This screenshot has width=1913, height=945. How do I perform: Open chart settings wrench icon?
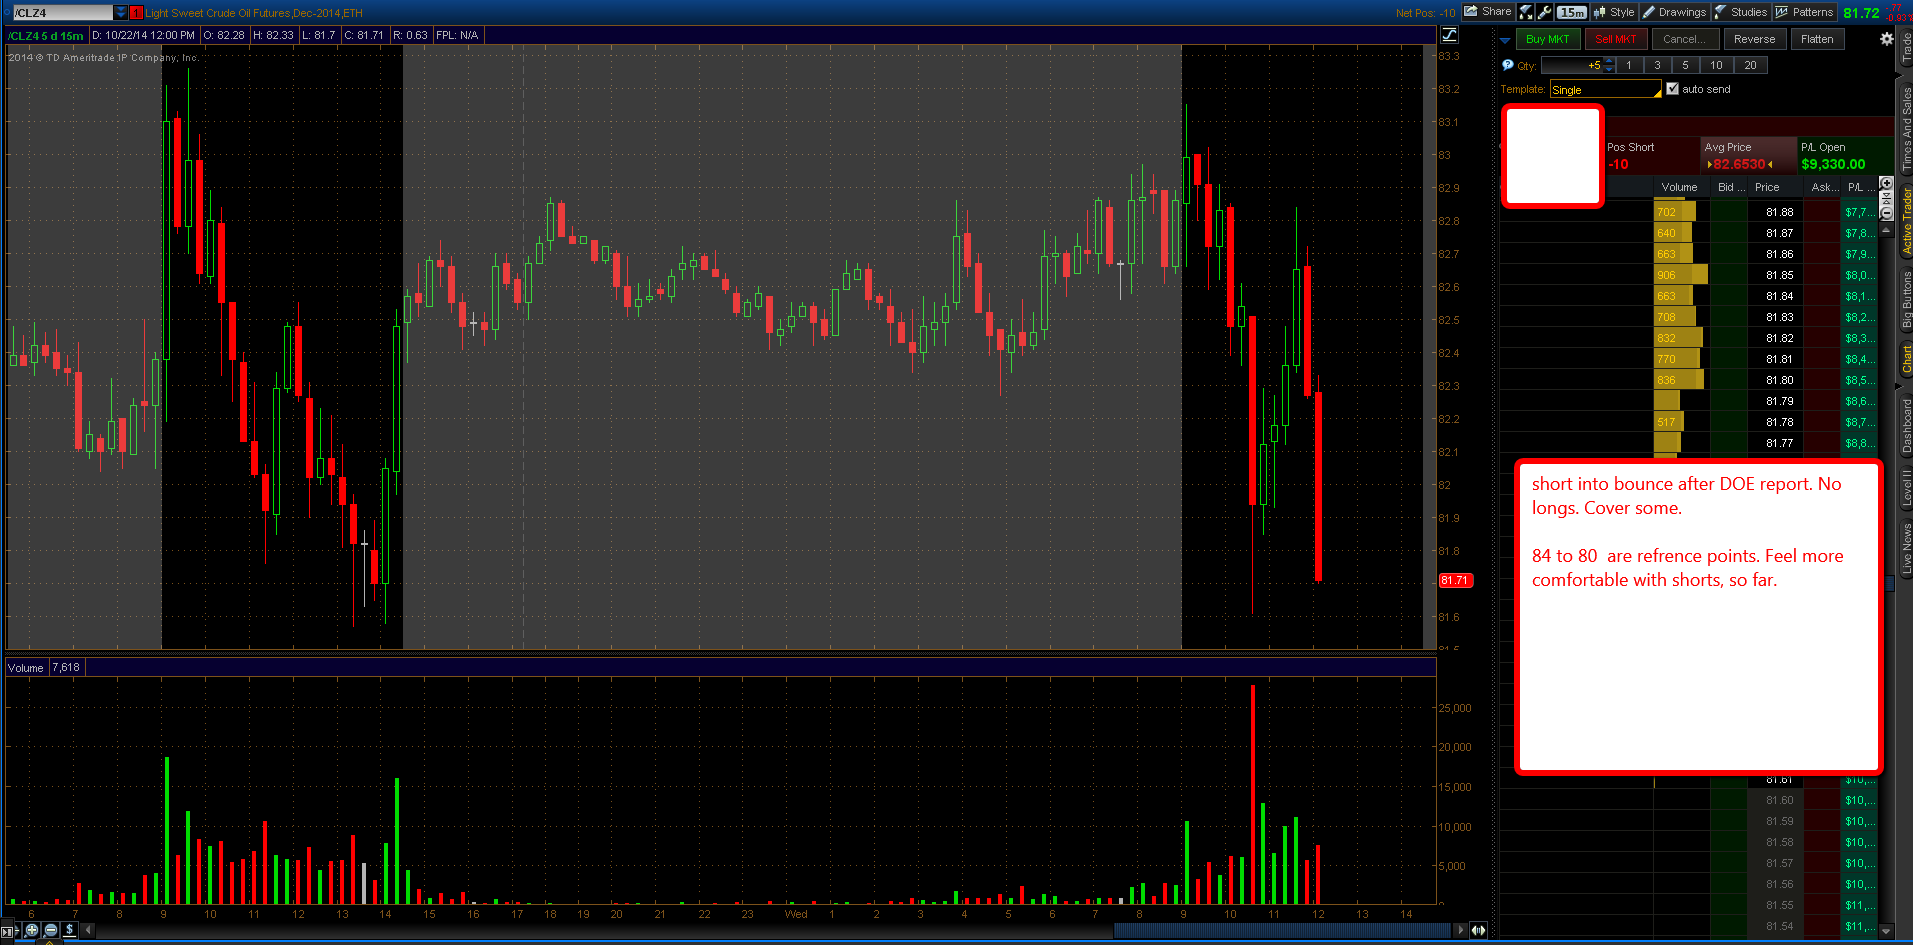point(1545,12)
